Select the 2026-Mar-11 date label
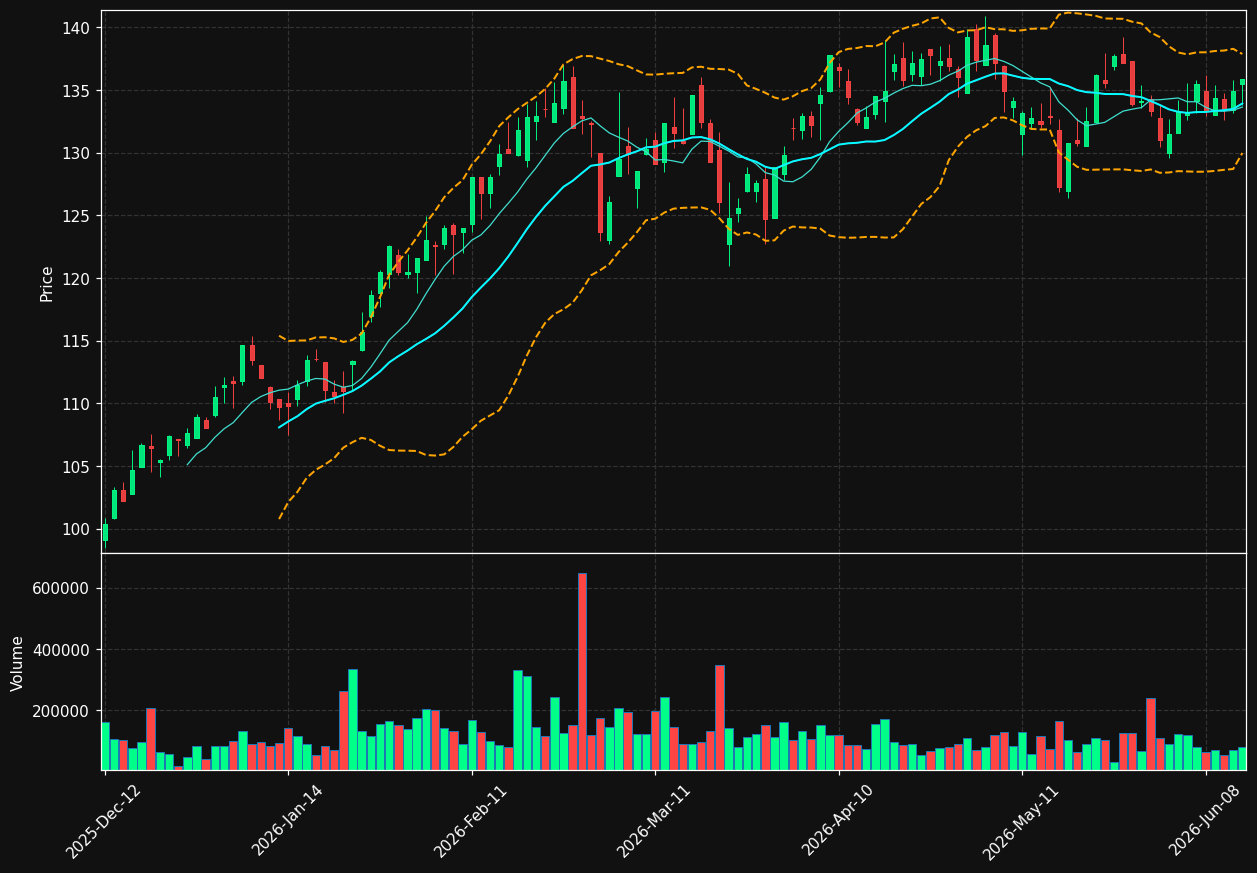 click(x=654, y=821)
